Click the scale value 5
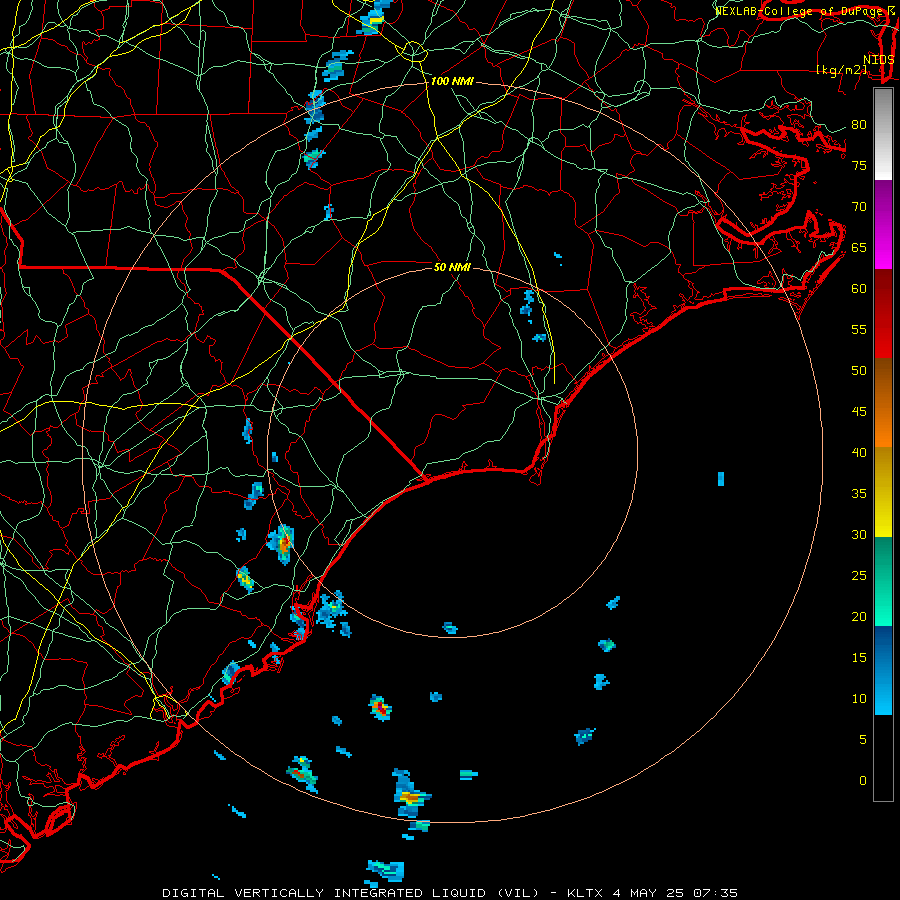900x900 pixels. pyautogui.click(x=863, y=740)
